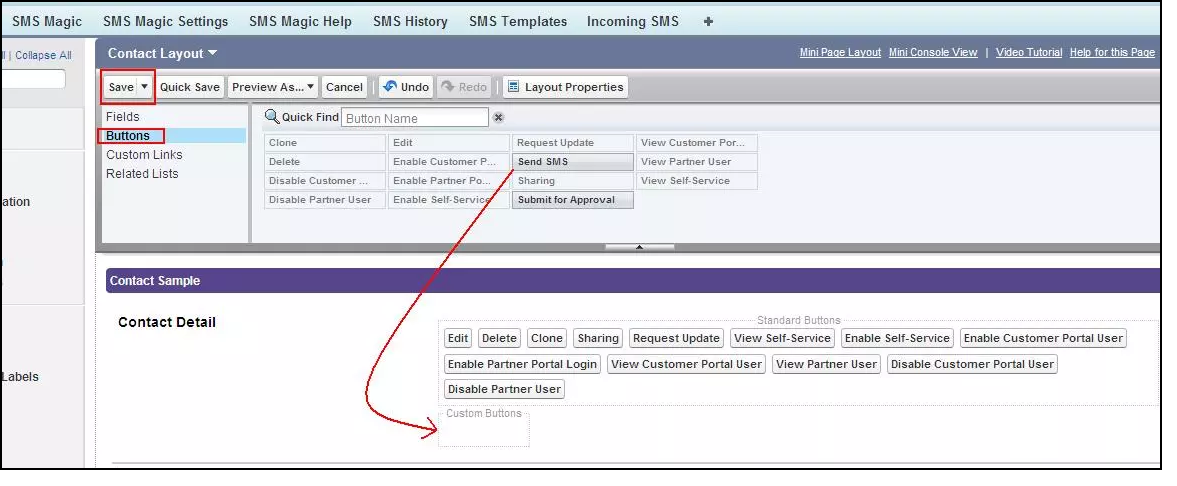Switch to the SMS Magic tab

[47, 22]
